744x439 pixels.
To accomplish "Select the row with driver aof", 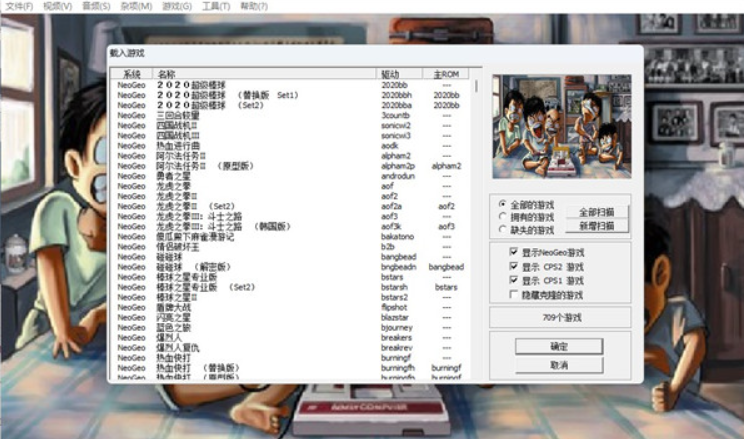I will pyautogui.click(x=291, y=186).
